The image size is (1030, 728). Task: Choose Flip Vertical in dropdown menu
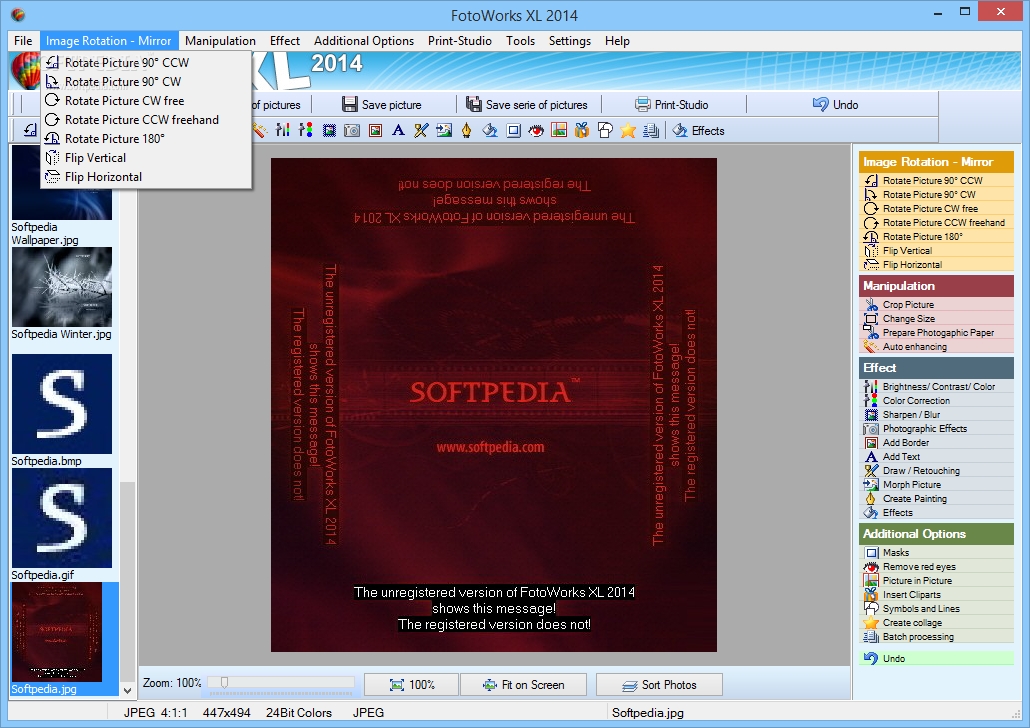pyautogui.click(x=146, y=158)
